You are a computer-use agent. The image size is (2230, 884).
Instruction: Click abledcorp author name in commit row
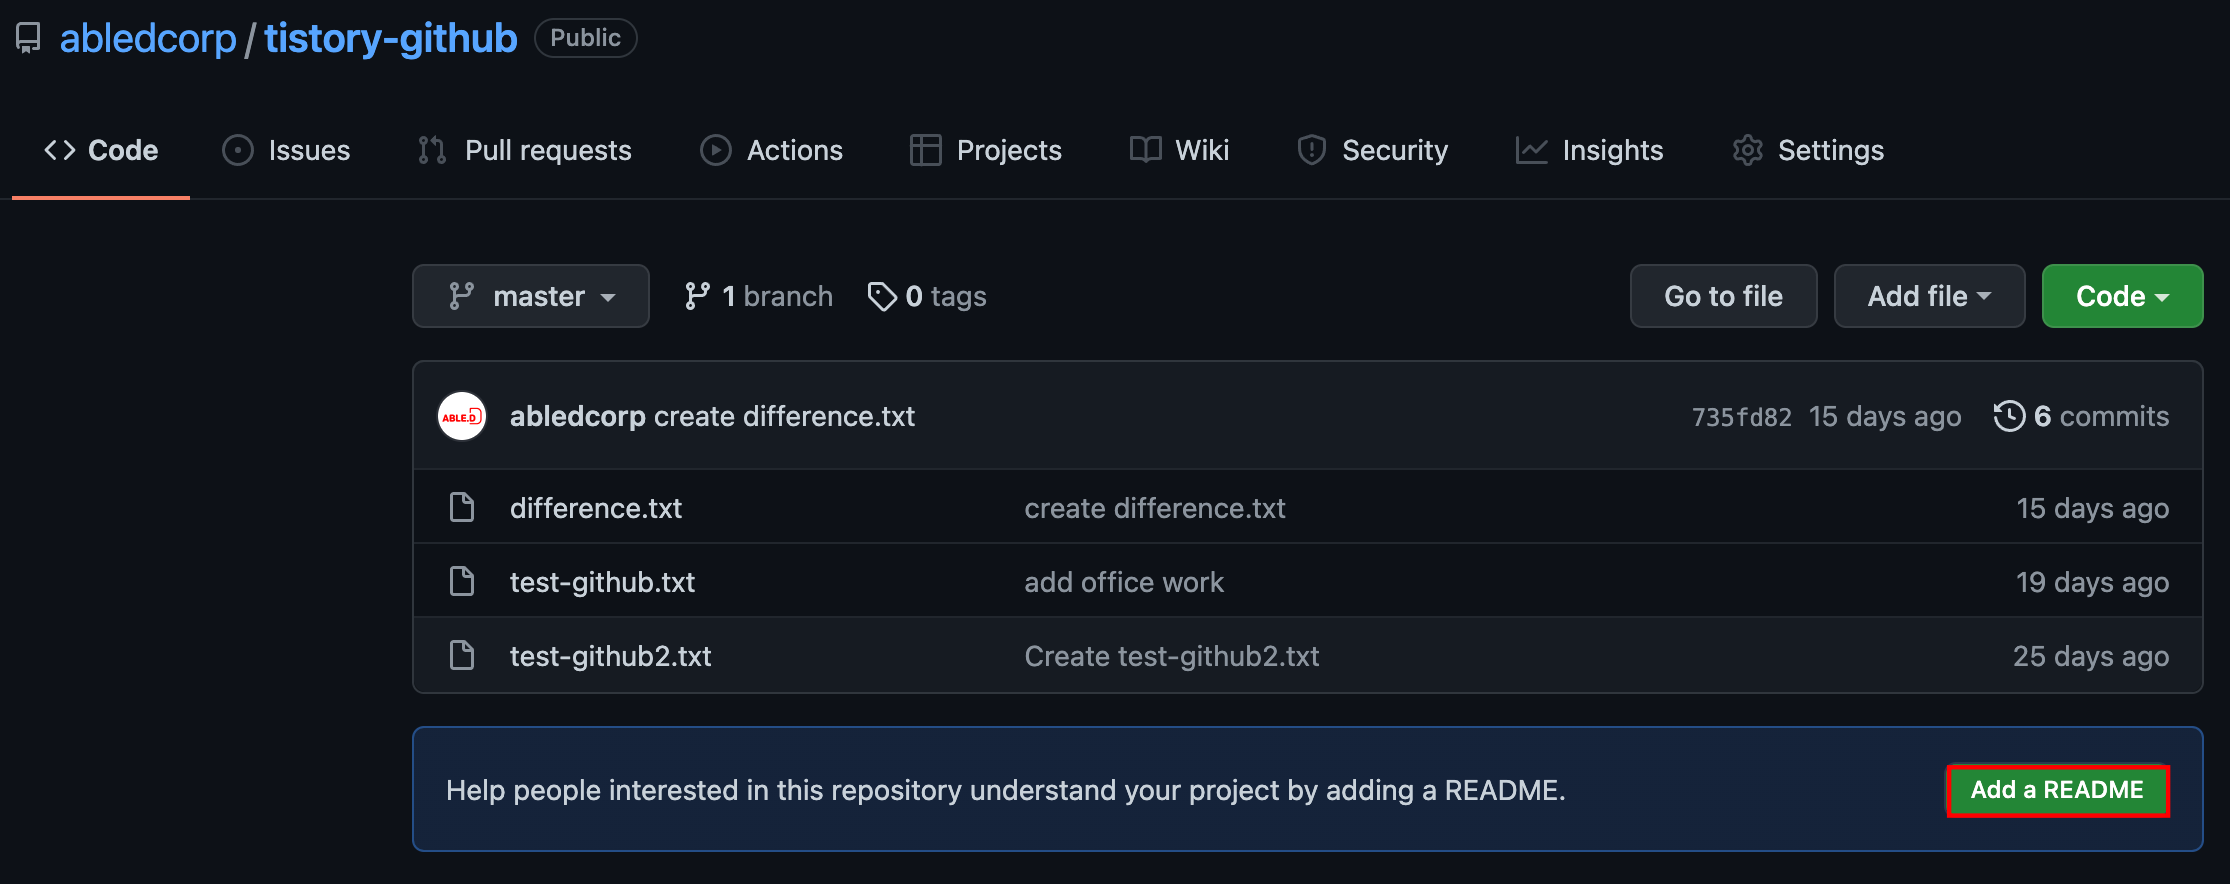[578, 416]
